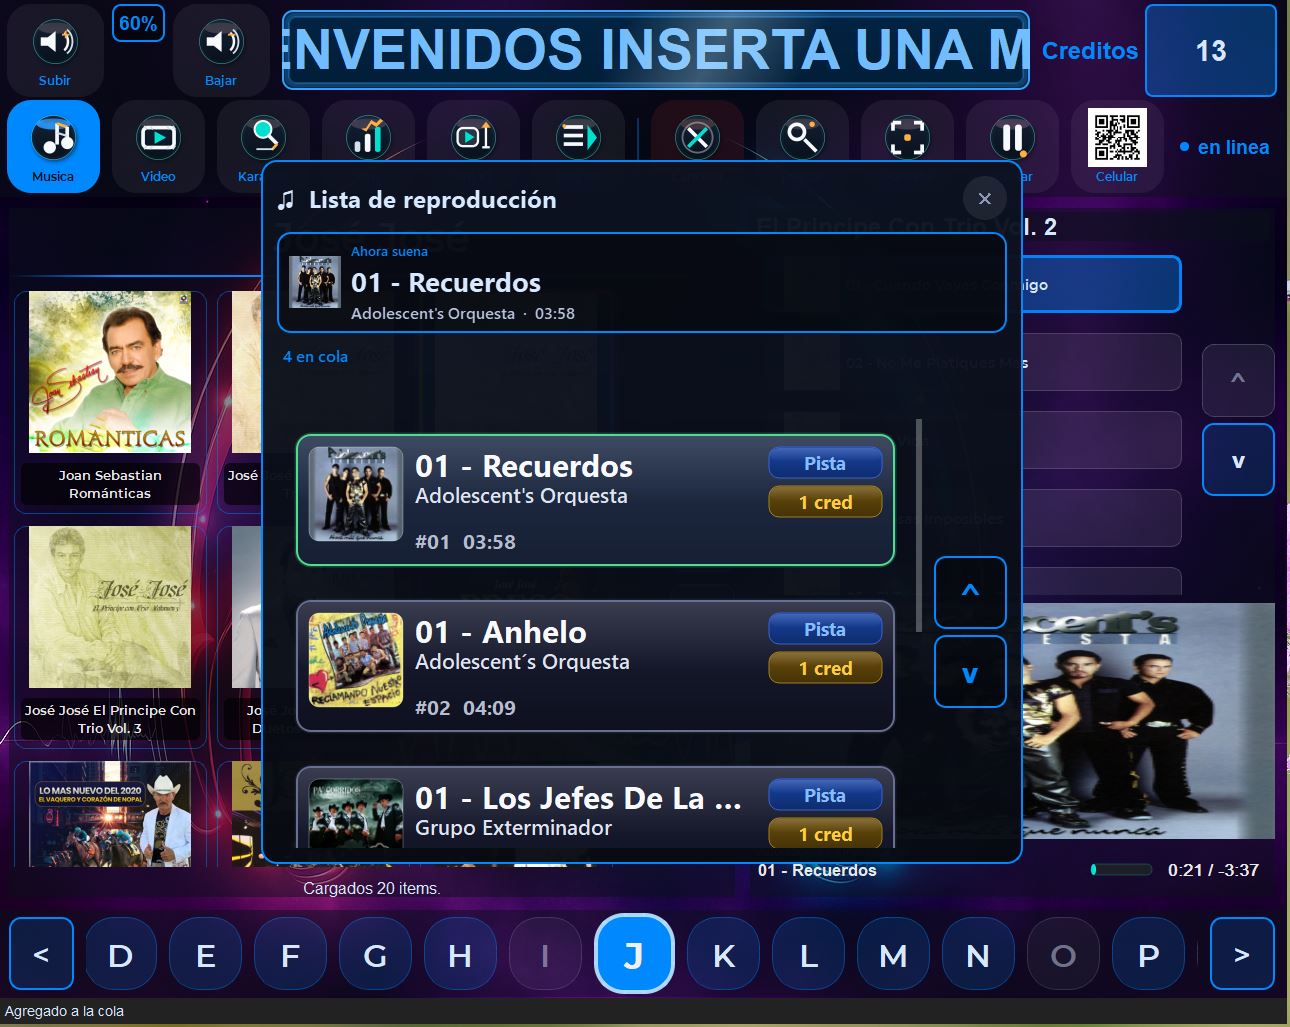The width and height of the screenshot is (1290, 1027).
Task: Select Los Jefes De La queue item
Action: tap(595, 808)
